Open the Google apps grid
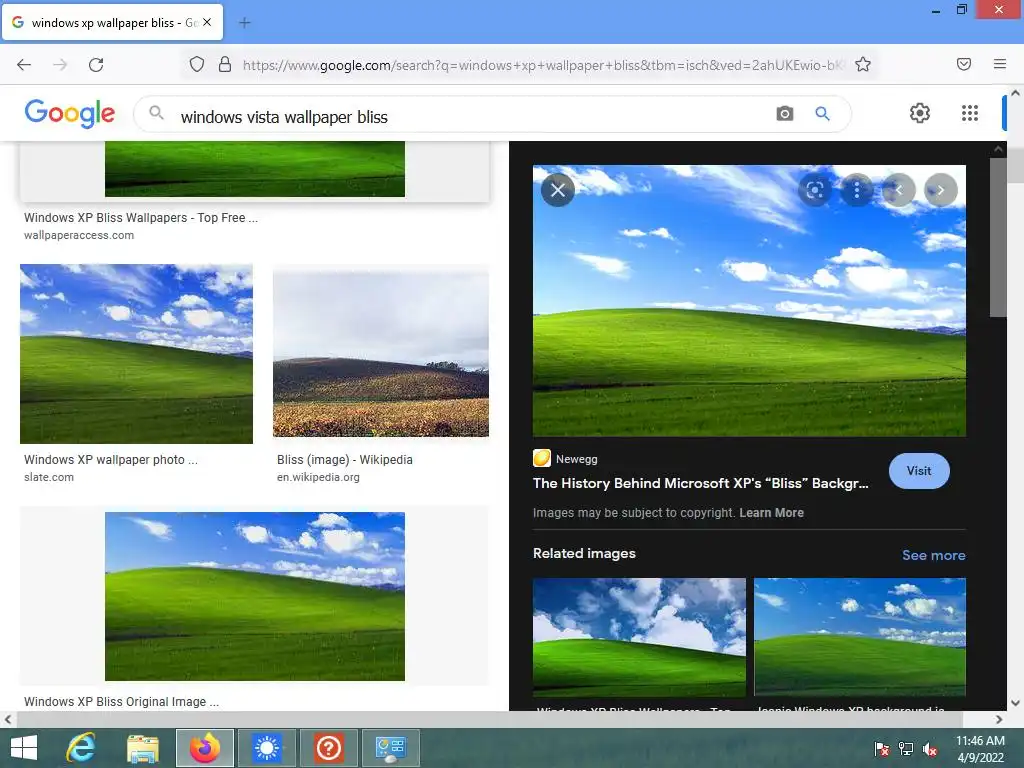The width and height of the screenshot is (1024, 768). pyautogui.click(x=970, y=113)
